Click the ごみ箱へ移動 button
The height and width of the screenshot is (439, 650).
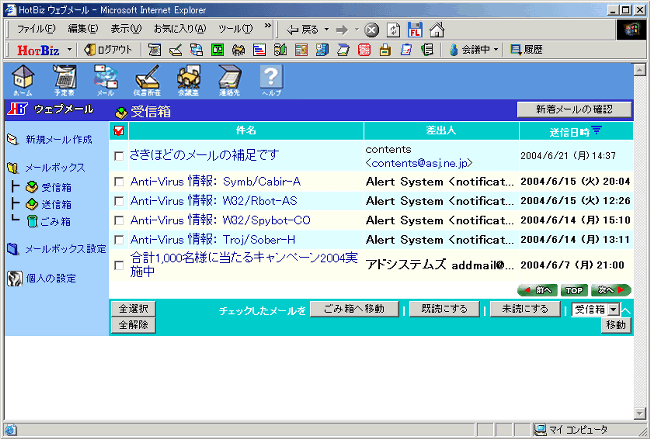coord(354,309)
